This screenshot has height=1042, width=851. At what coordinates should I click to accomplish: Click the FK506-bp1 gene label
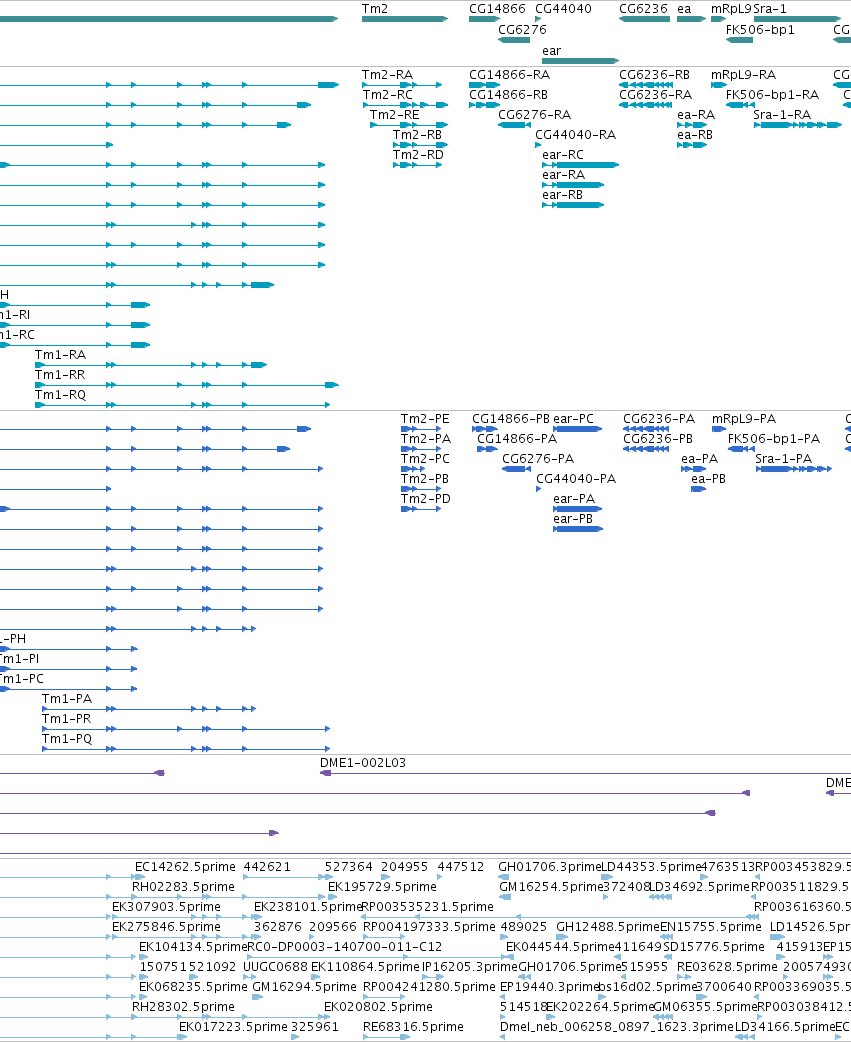[x=760, y=30]
